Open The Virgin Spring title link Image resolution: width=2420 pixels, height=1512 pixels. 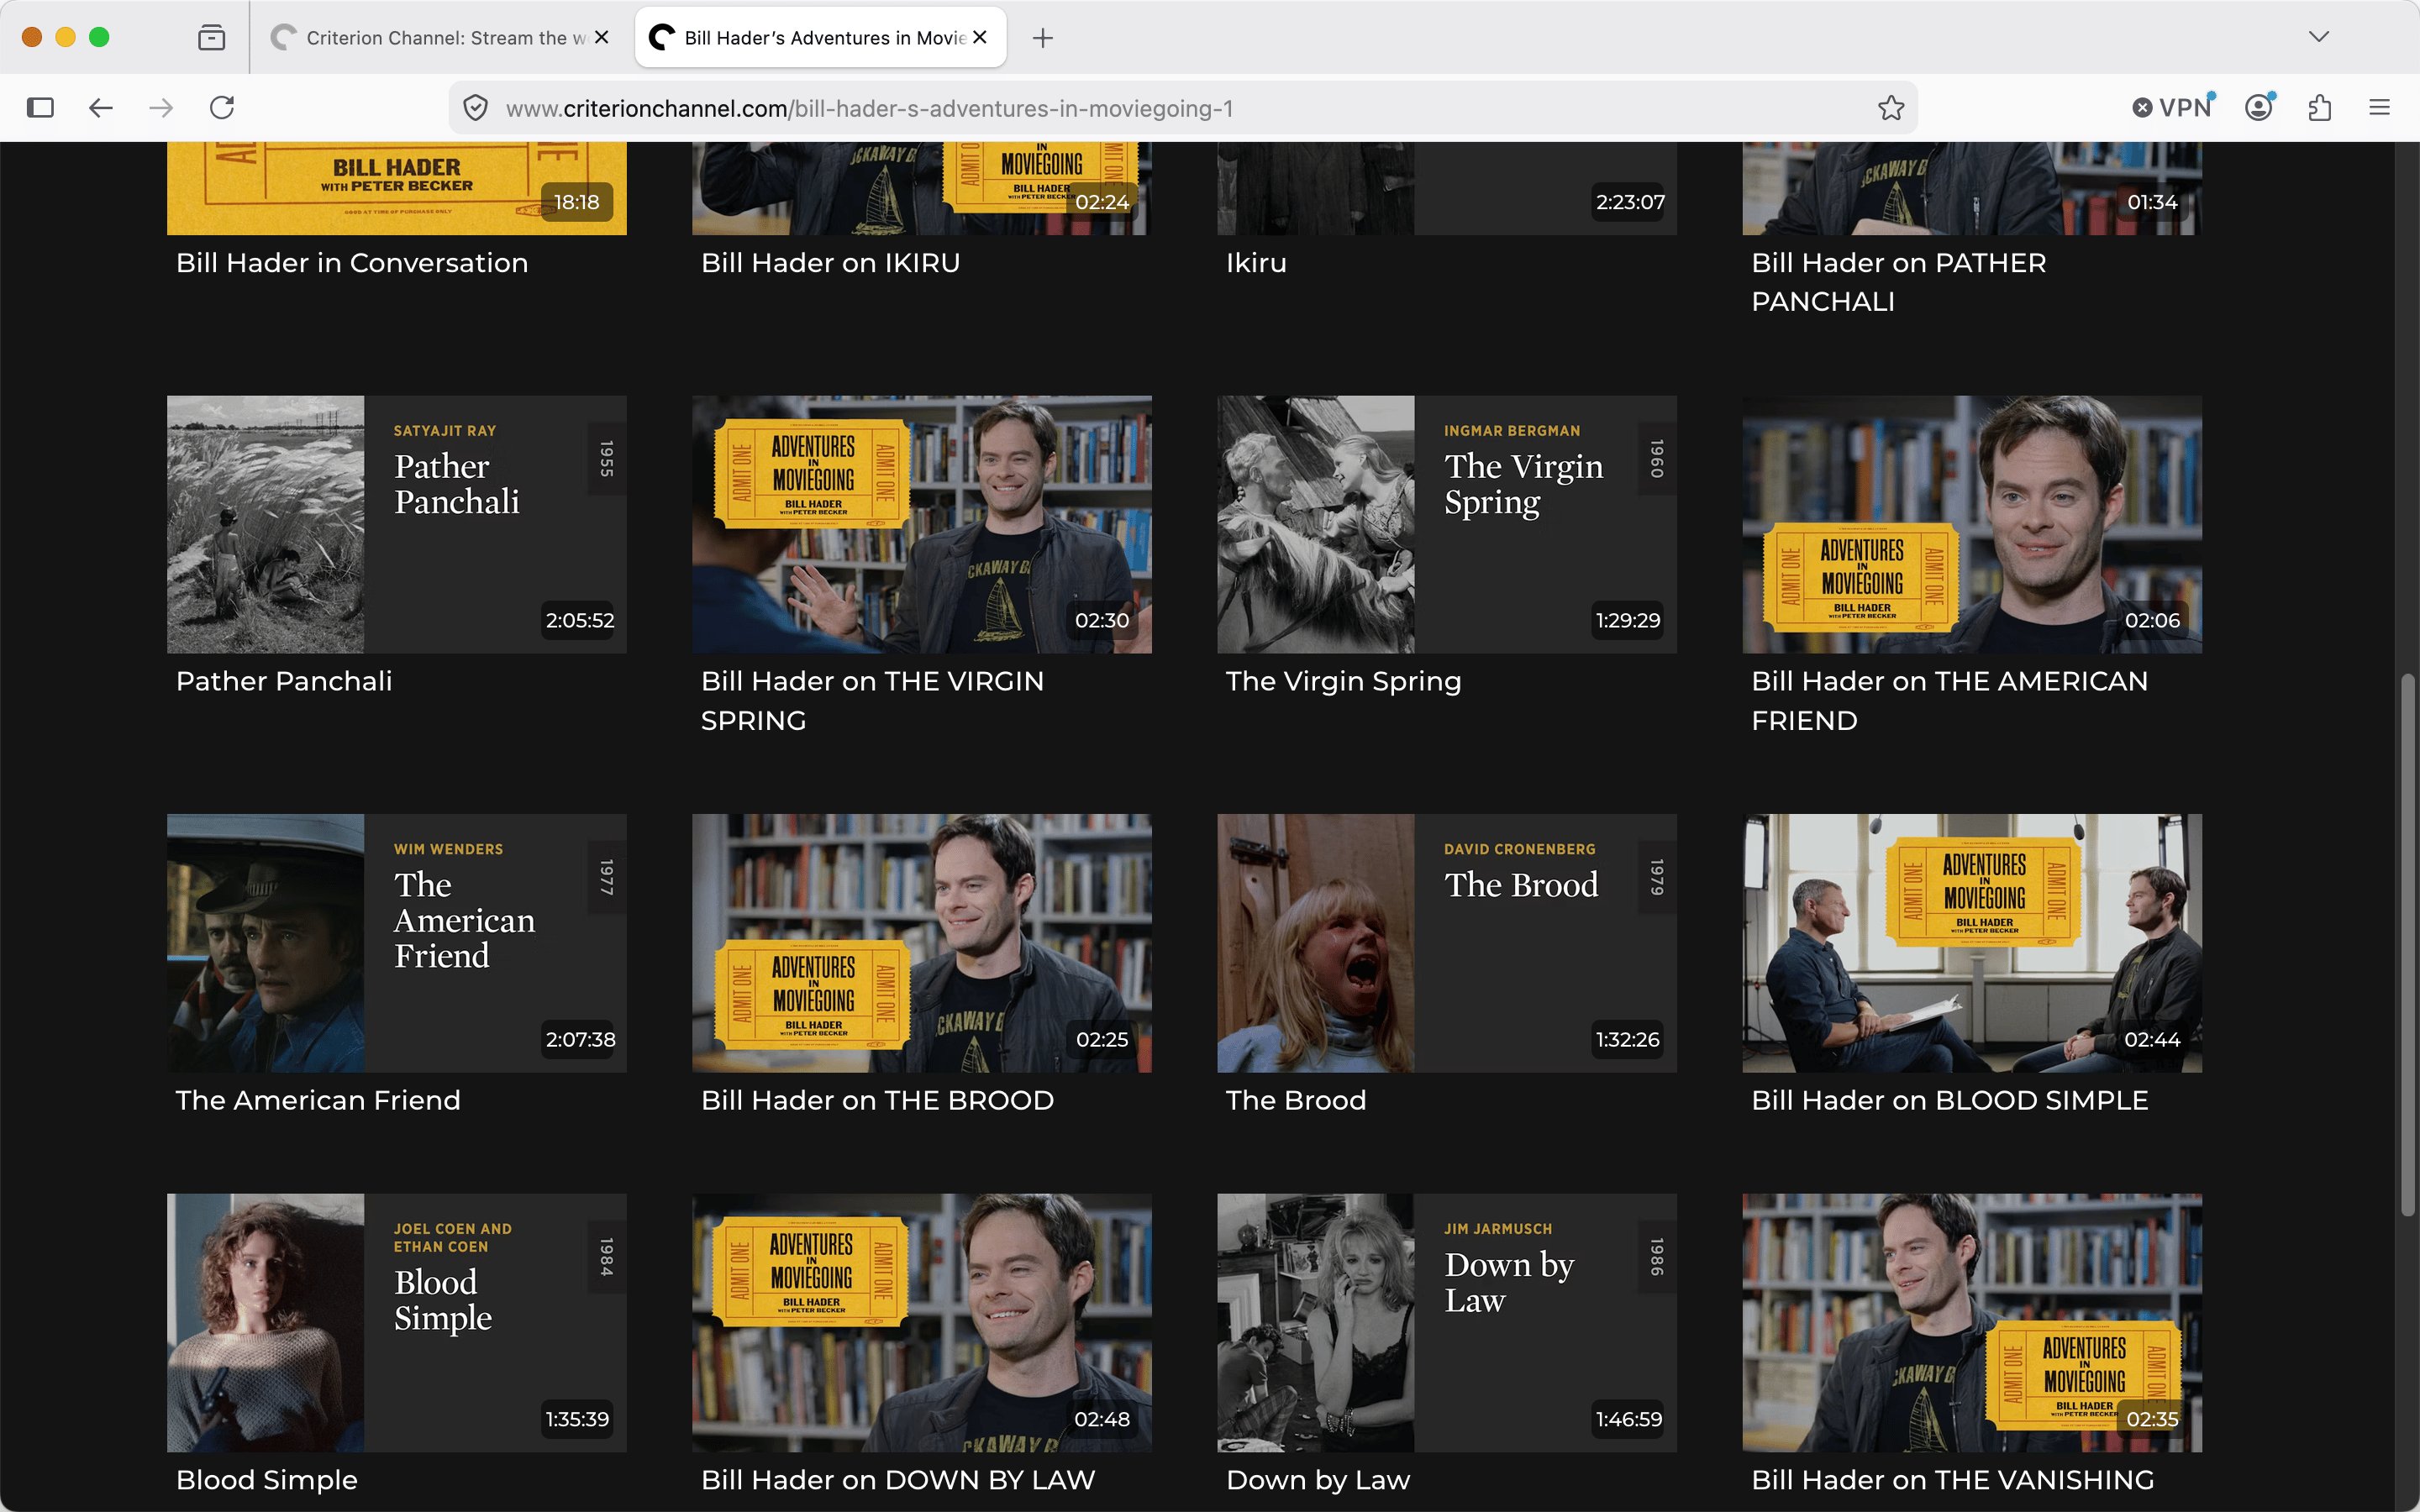[x=1343, y=681]
